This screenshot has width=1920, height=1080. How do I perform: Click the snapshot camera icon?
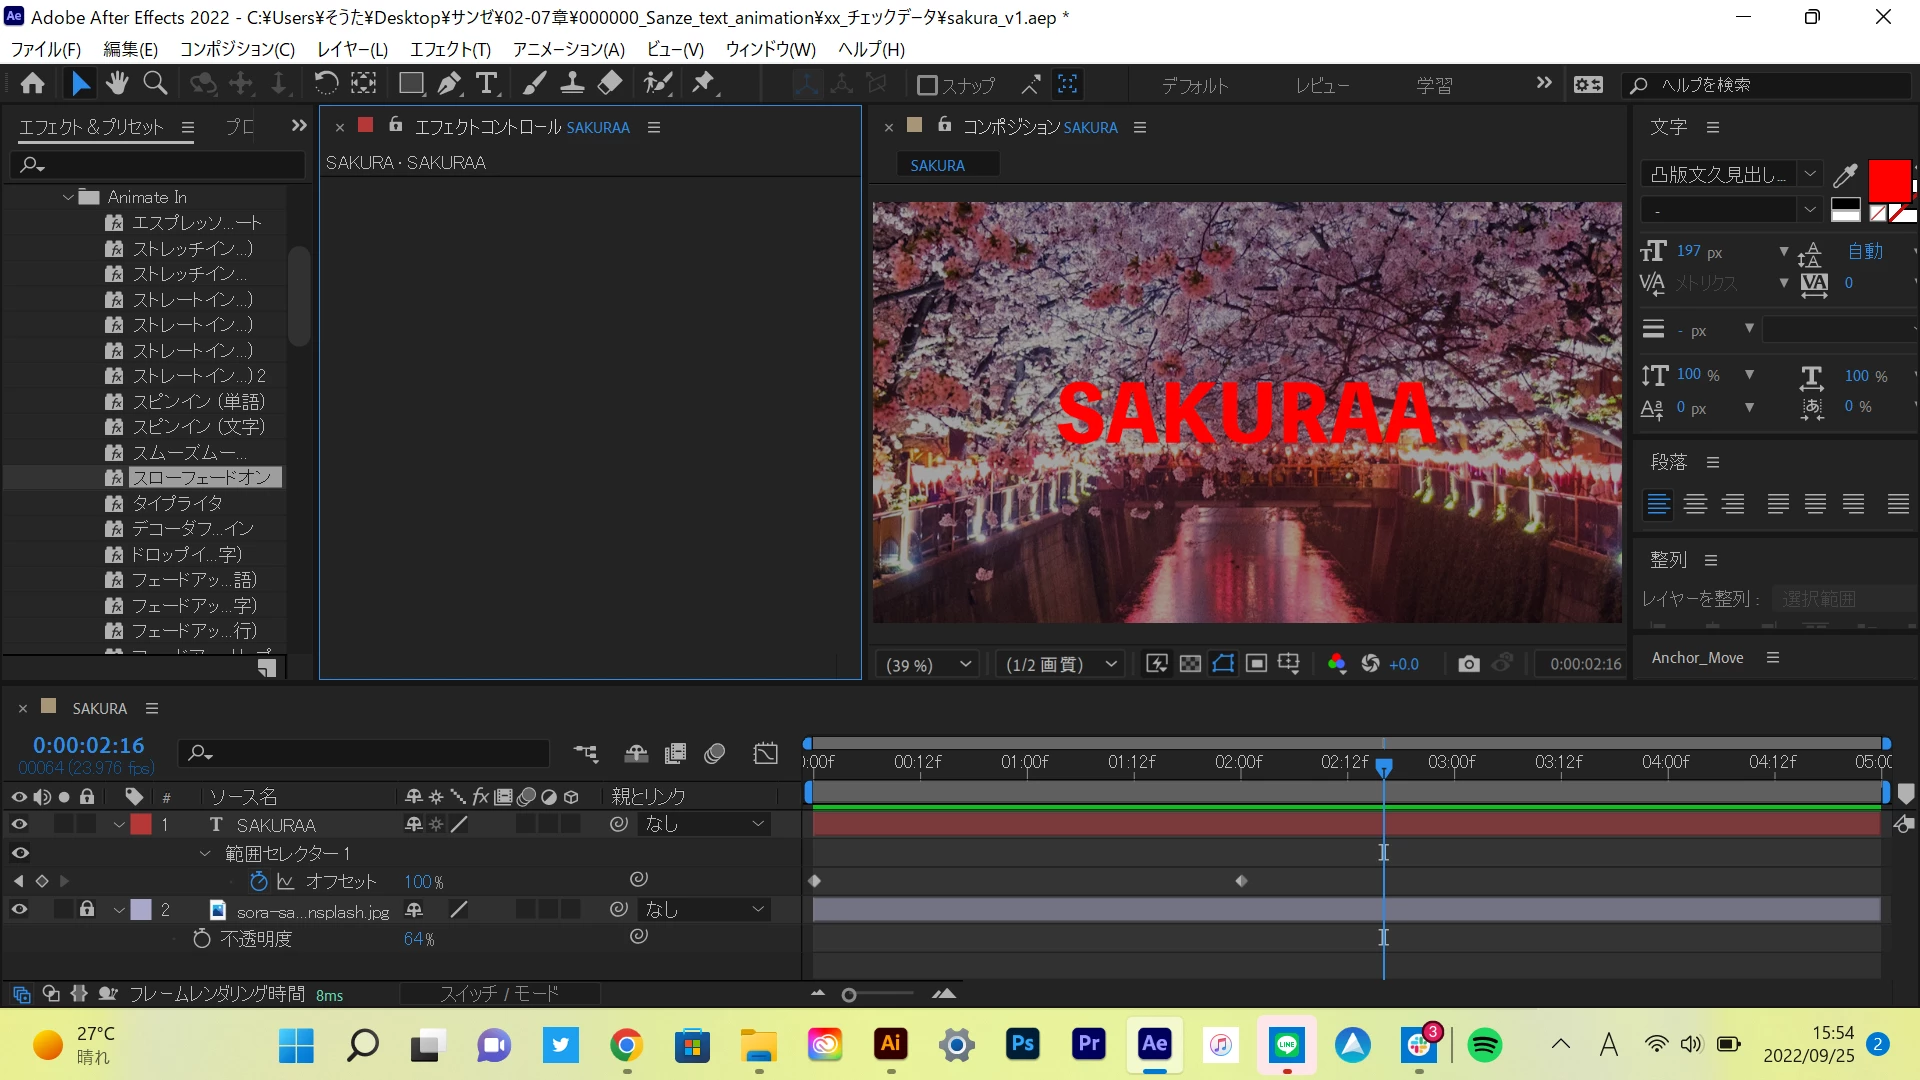click(1468, 664)
